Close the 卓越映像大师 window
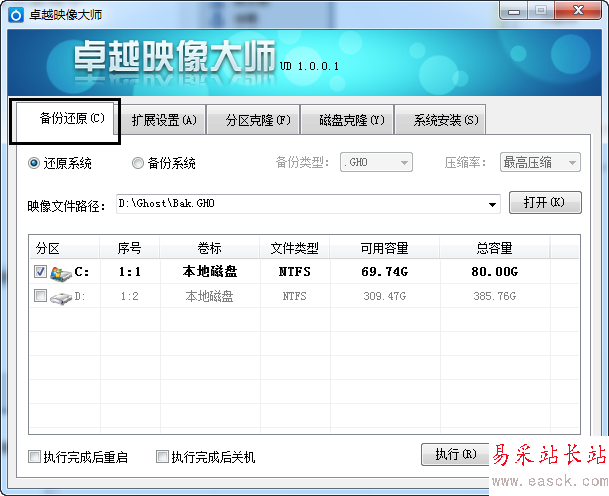609x496 pixels. [578, 10]
